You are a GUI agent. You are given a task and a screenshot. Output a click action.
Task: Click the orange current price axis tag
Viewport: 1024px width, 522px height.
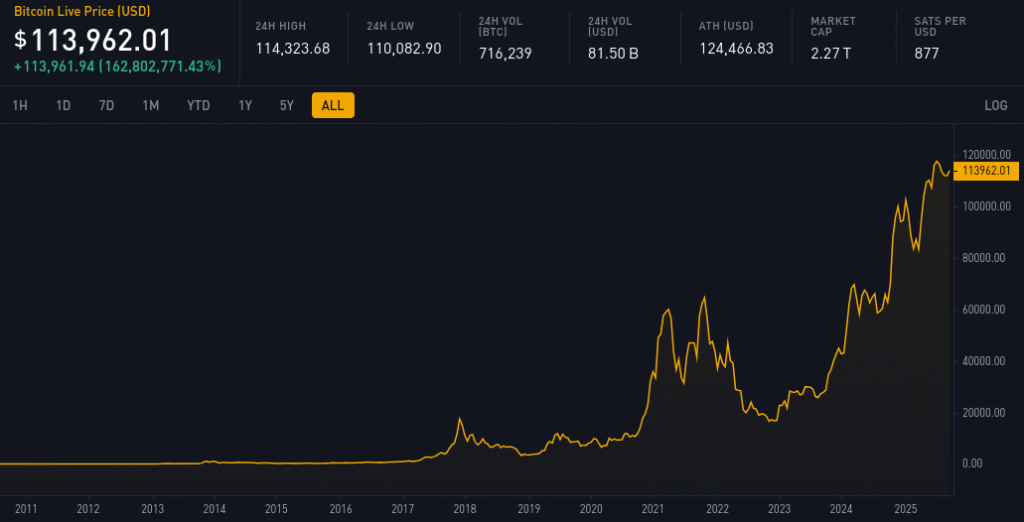pyautogui.click(x=986, y=171)
